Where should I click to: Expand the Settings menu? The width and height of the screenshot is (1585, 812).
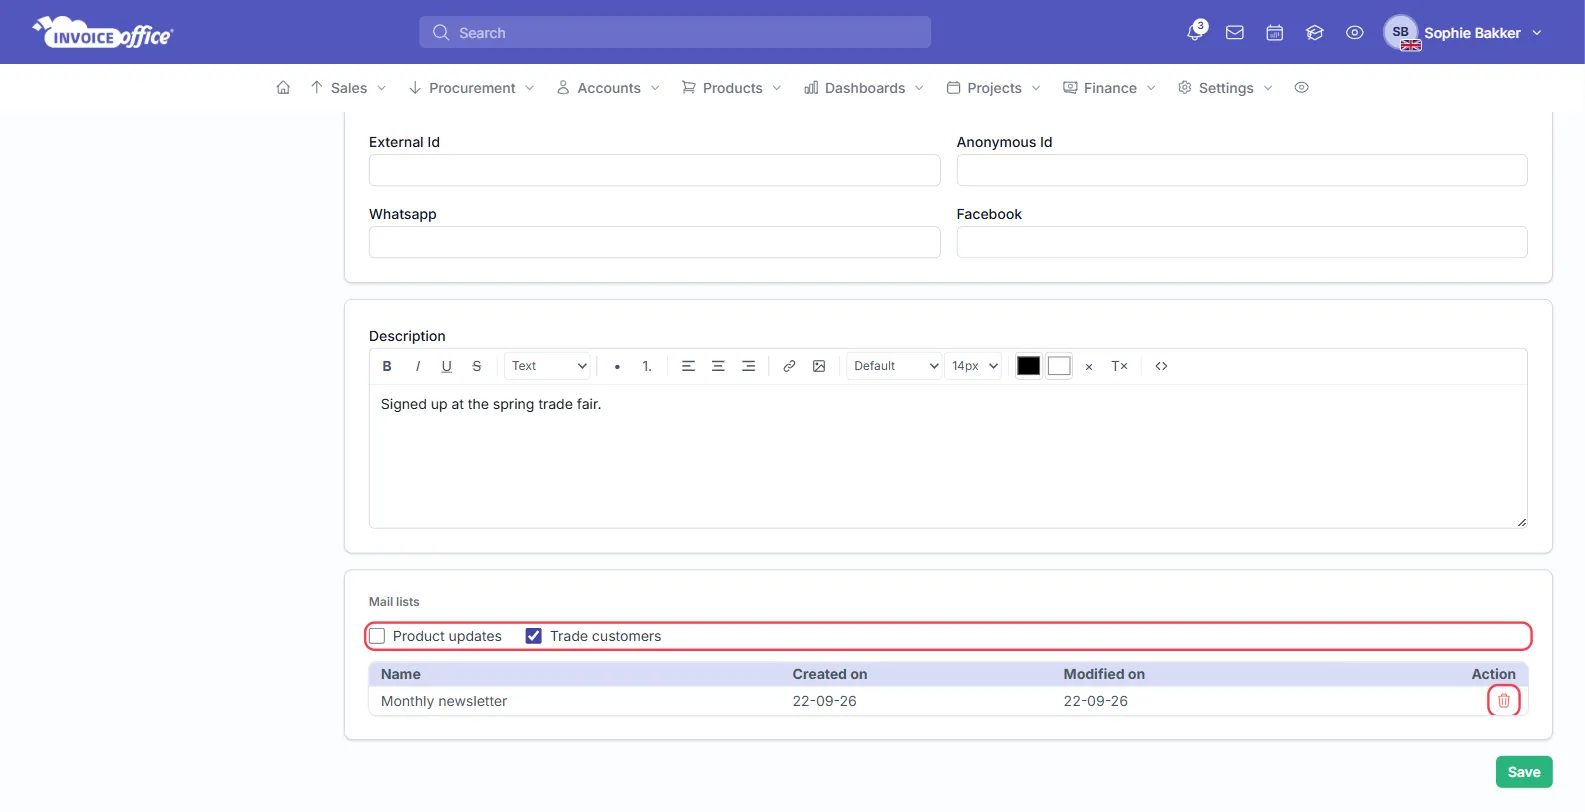1225,88
